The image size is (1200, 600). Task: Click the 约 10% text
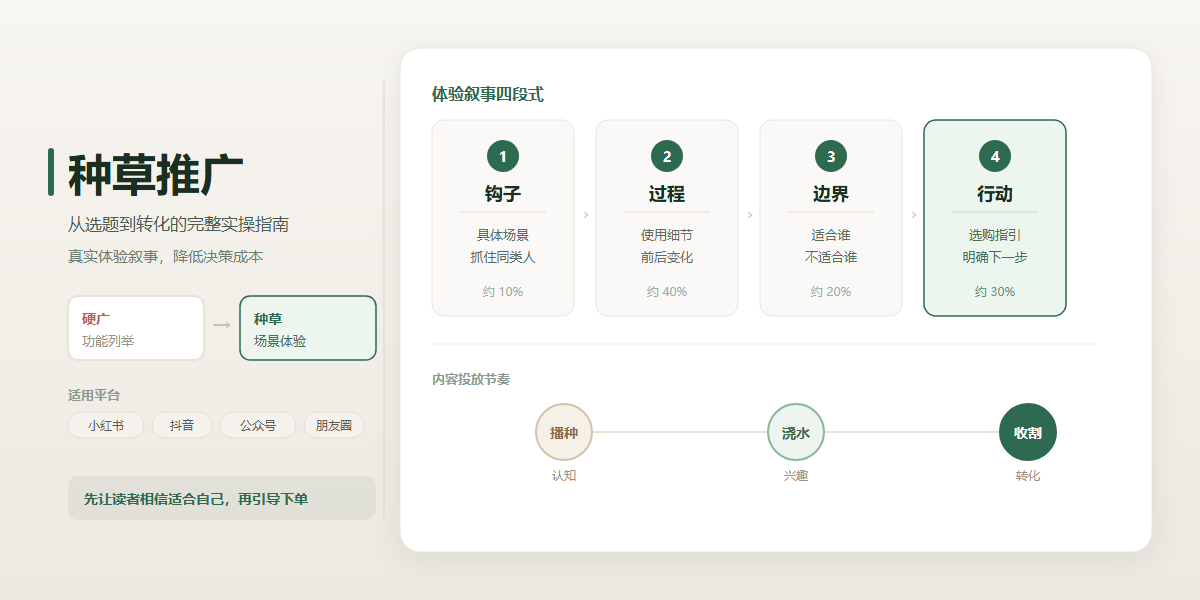pos(503,292)
